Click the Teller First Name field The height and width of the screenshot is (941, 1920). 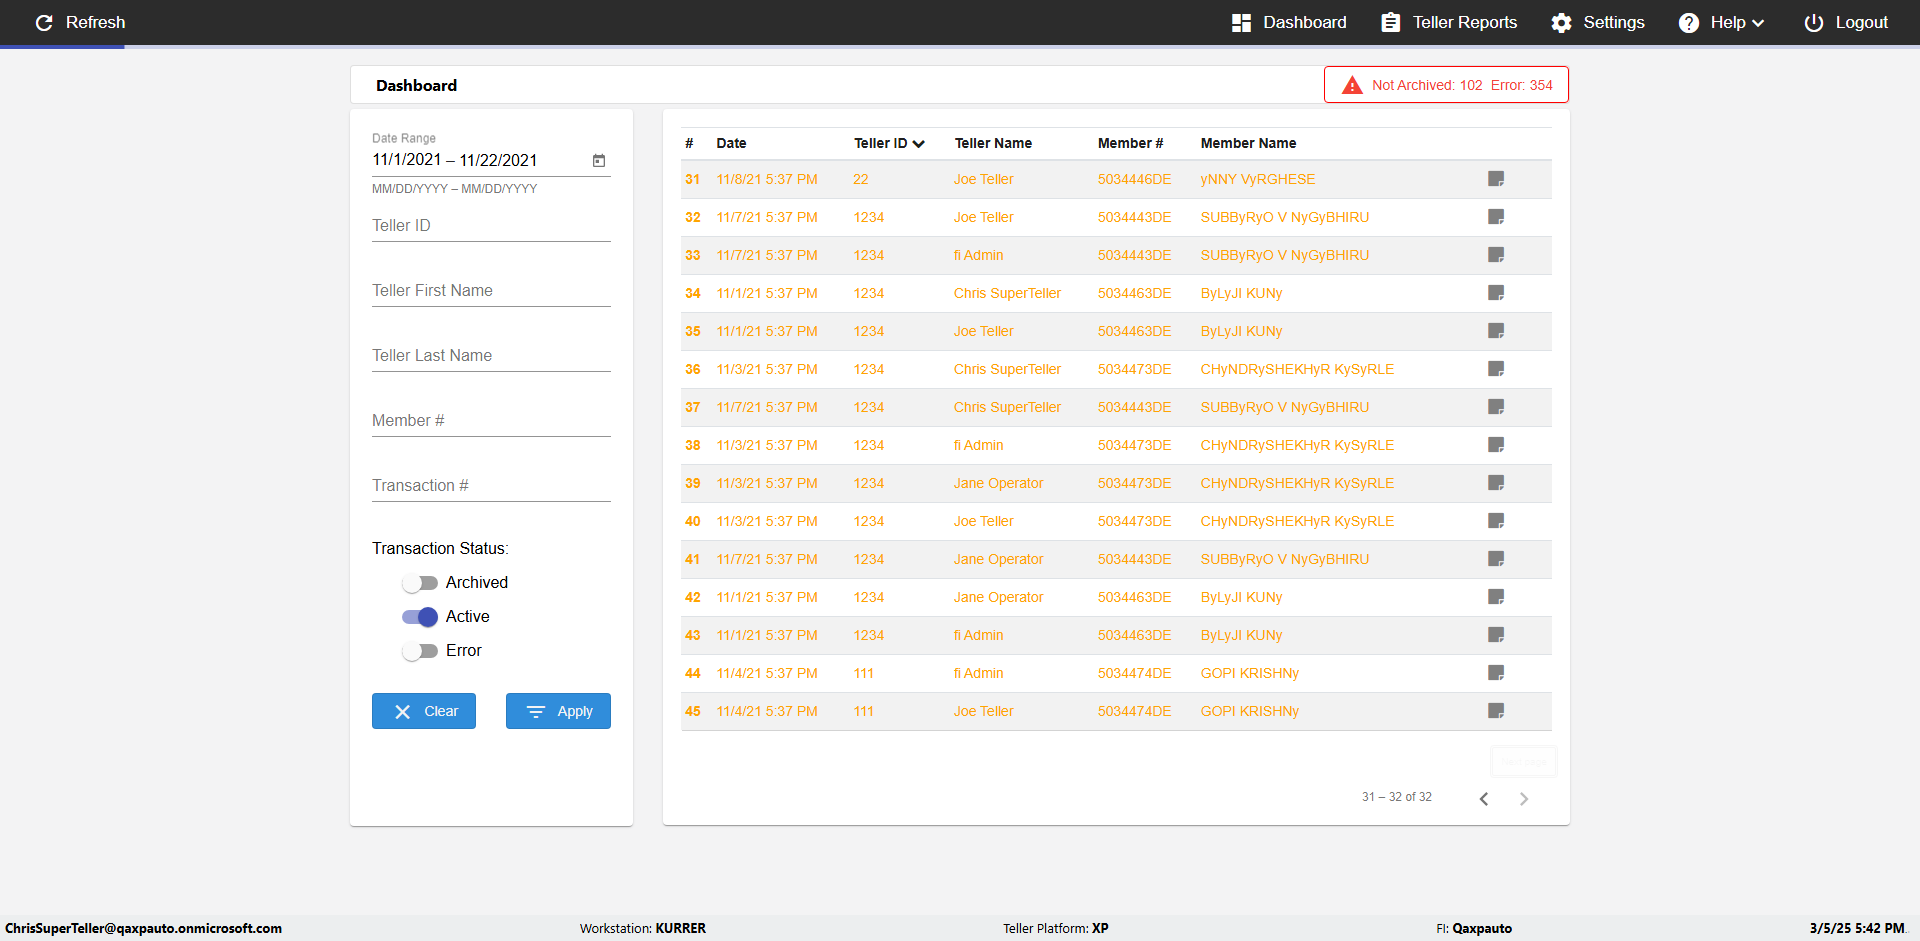[x=491, y=290]
